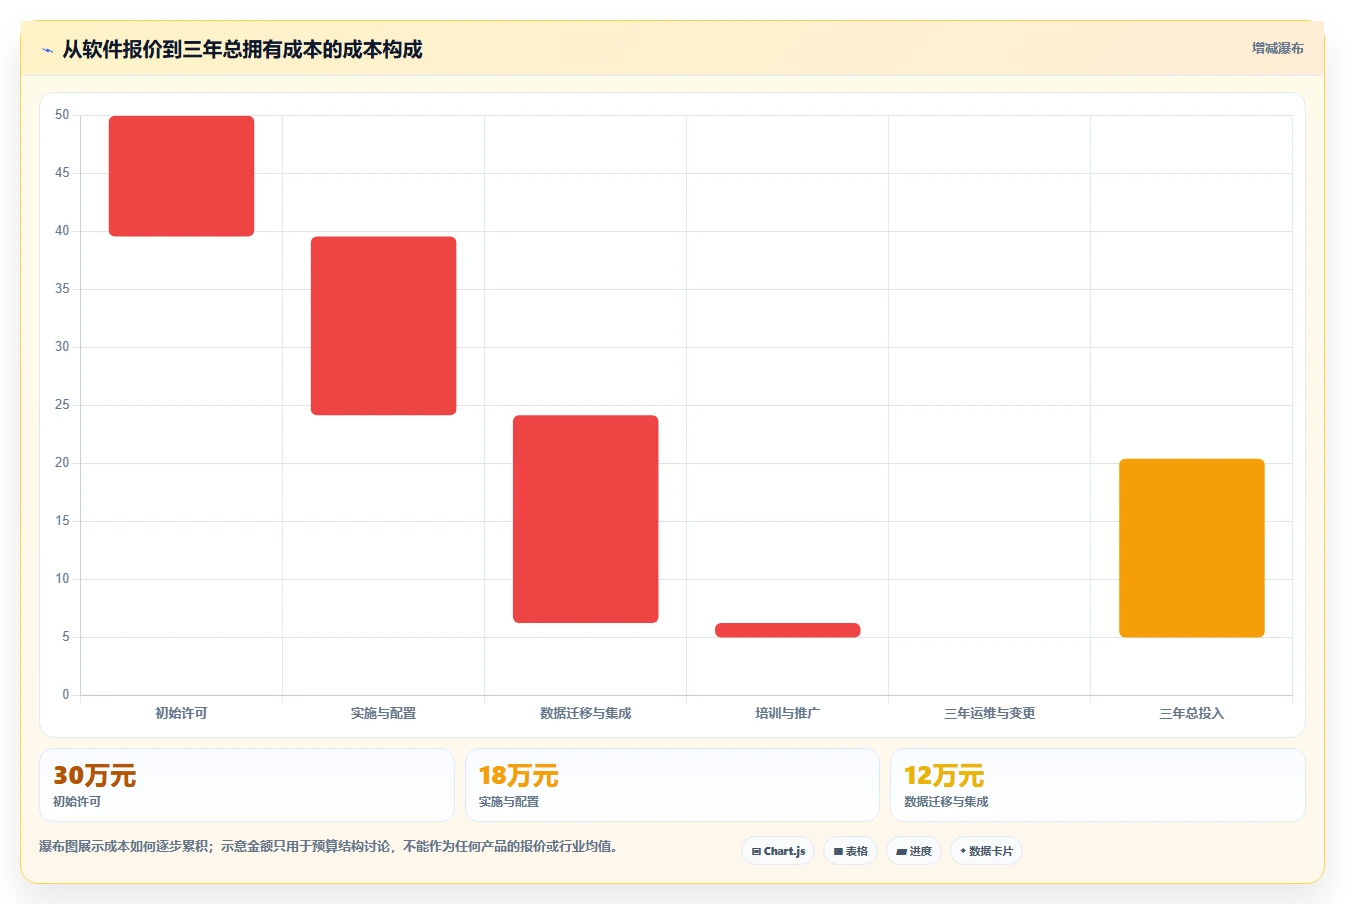
Task: Click the 18万元 实施与配置 data card
Action: point(672,785)
